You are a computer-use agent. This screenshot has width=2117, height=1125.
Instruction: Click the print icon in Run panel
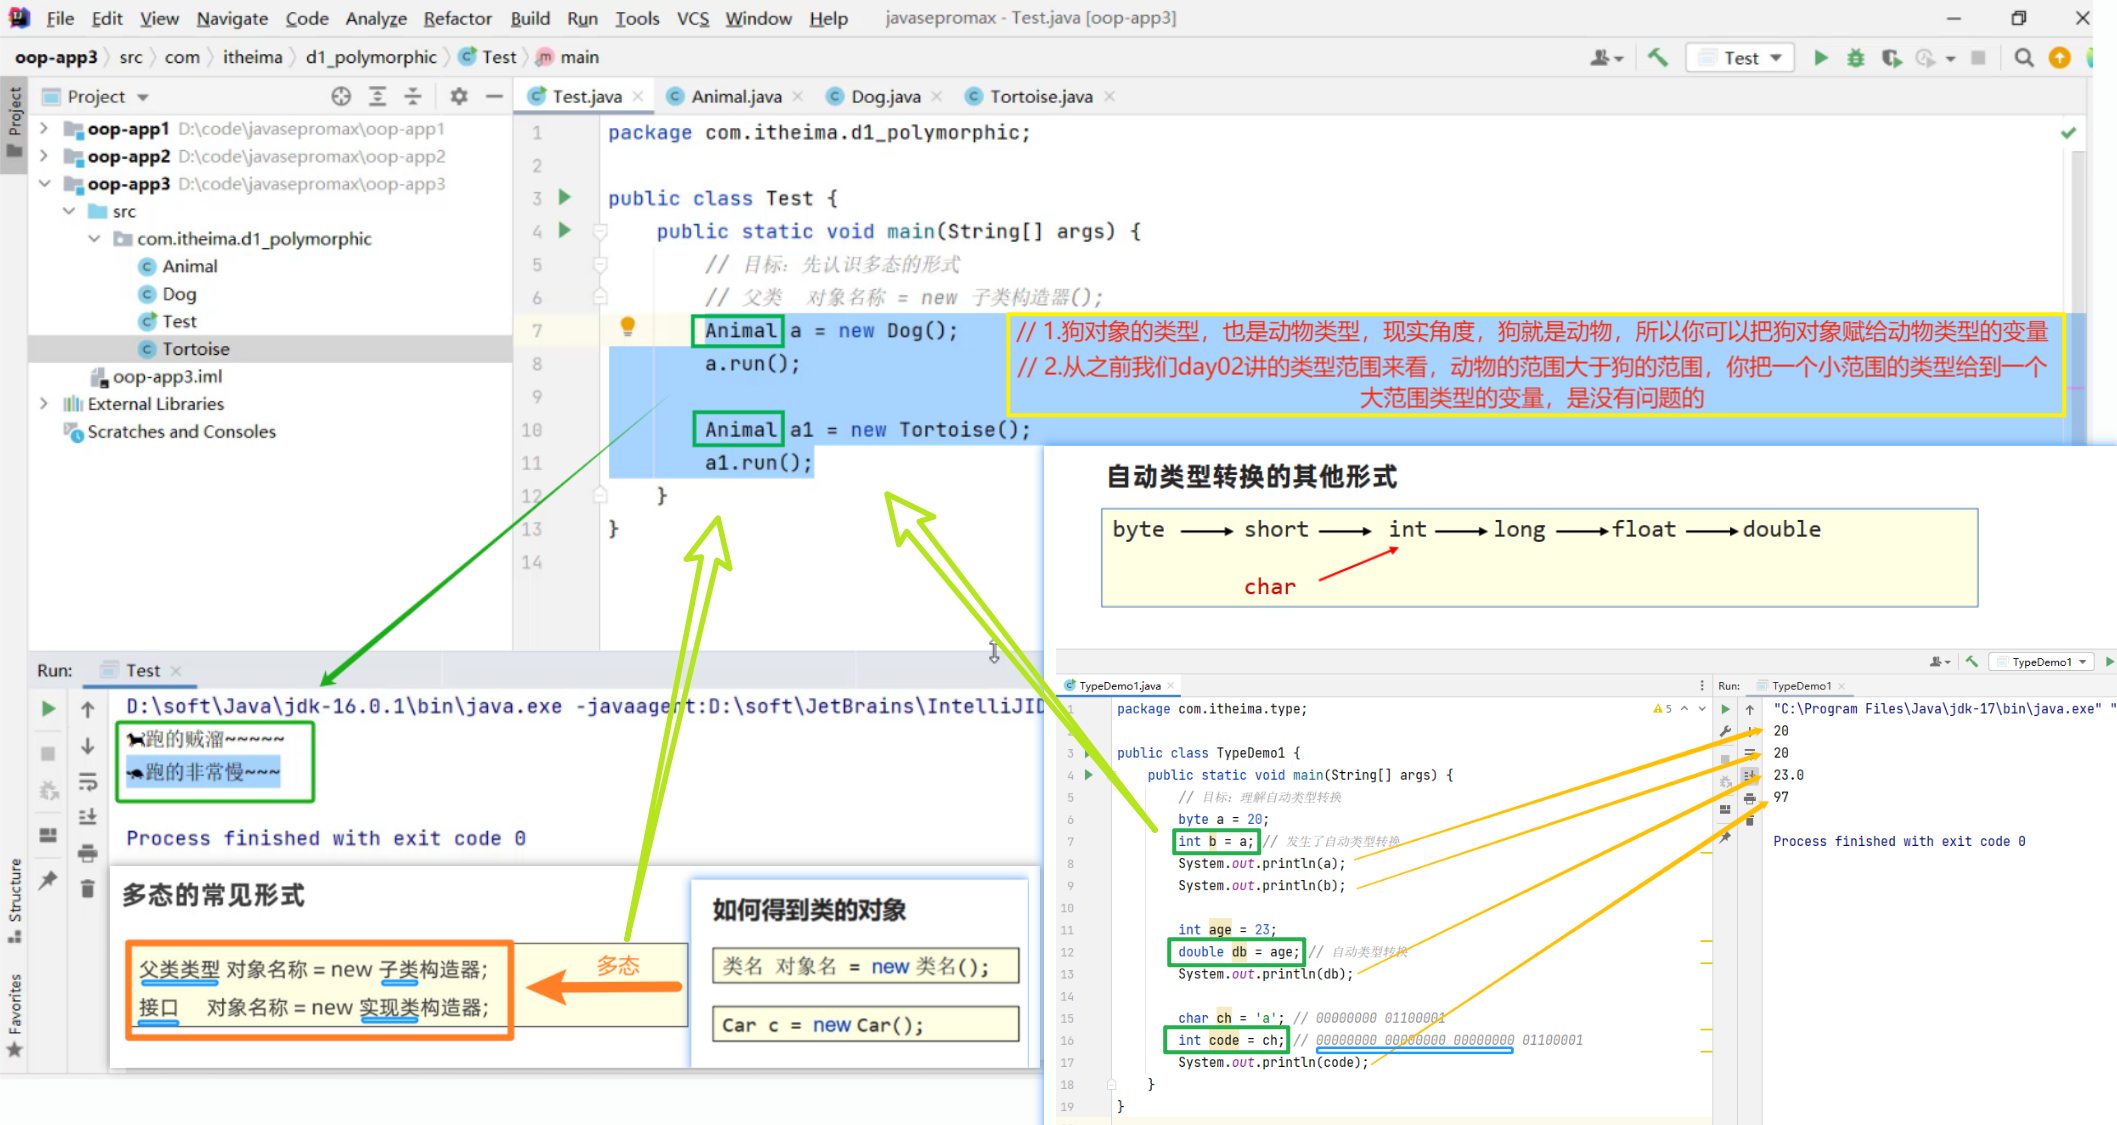coord(87,852)
